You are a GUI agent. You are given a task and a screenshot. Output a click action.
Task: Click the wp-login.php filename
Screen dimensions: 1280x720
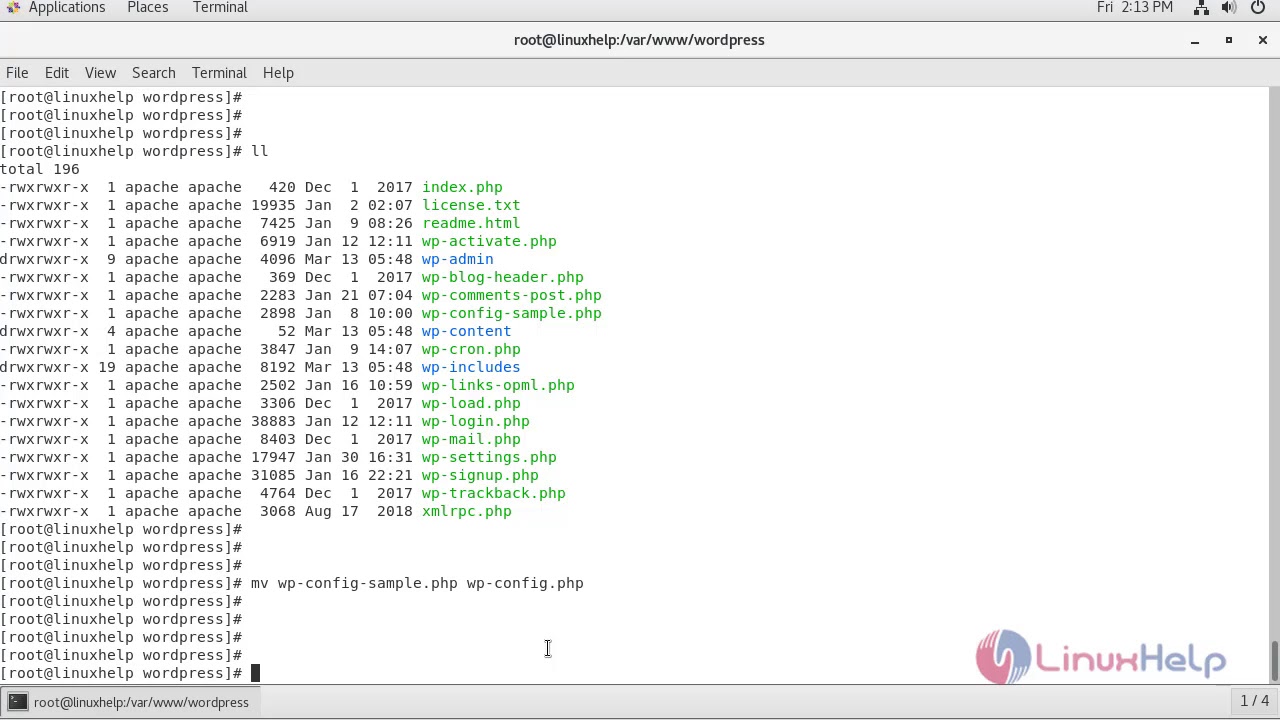[475, 421]
